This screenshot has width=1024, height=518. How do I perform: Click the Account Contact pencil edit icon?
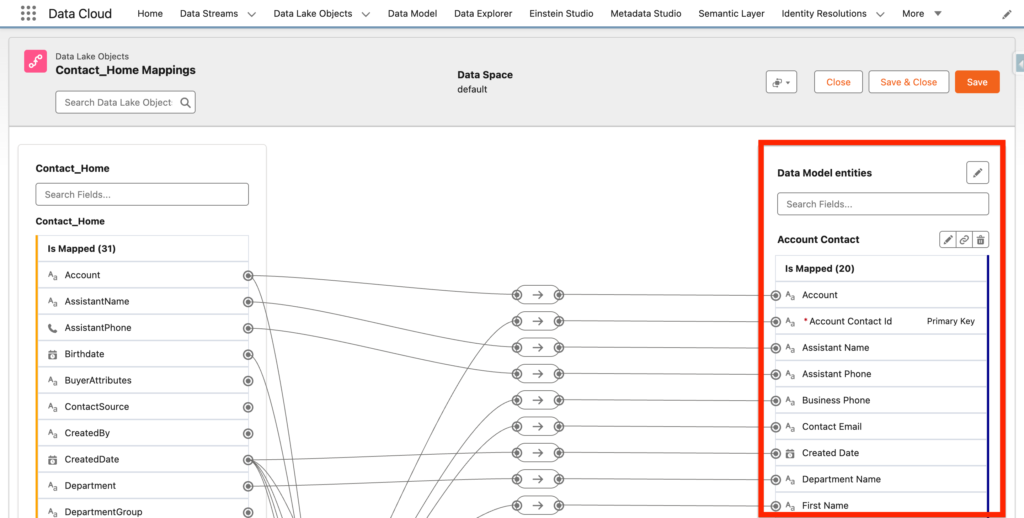pos(947,240)
